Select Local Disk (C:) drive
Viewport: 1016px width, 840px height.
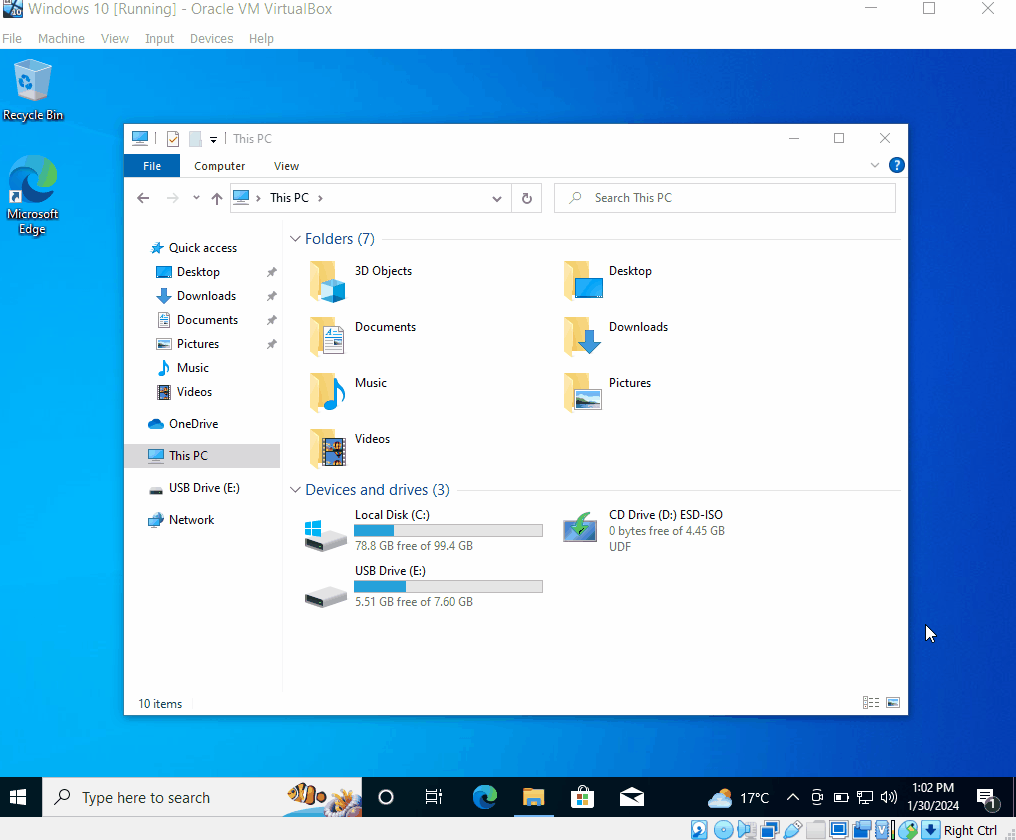(423, 531)
